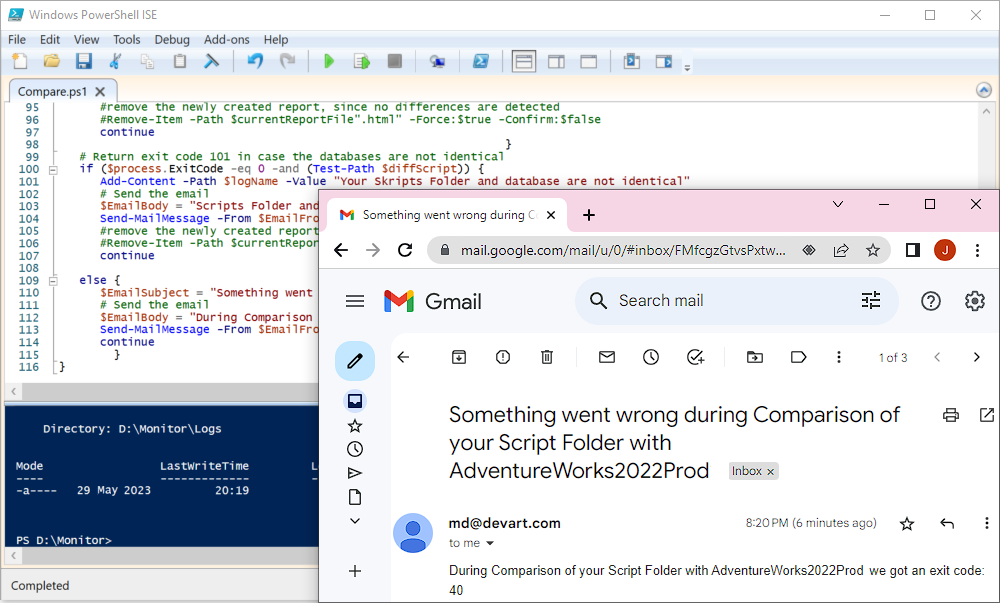This screenshot has height=603, width=1000.
Task: Archive this email
Action: coord(459,357)
